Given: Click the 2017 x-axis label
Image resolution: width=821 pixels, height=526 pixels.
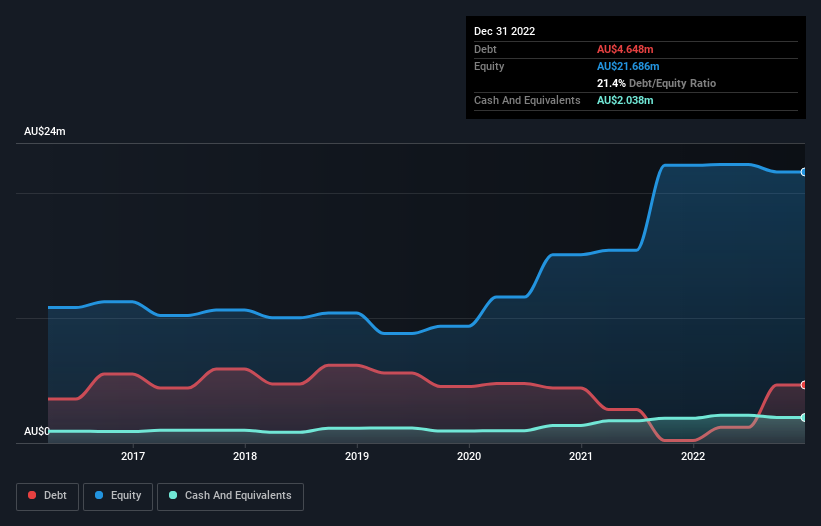Looking at the screenshot, I should [x=133, y=456].
